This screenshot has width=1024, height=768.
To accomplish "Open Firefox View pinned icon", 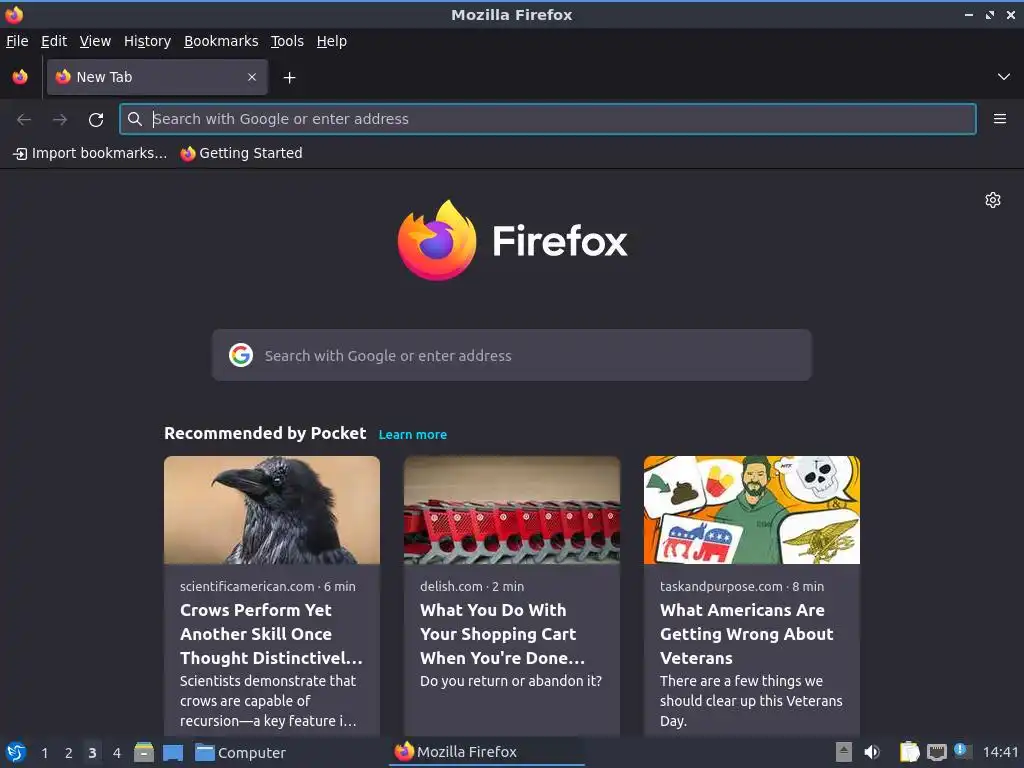I will click(x=20, y=77).
